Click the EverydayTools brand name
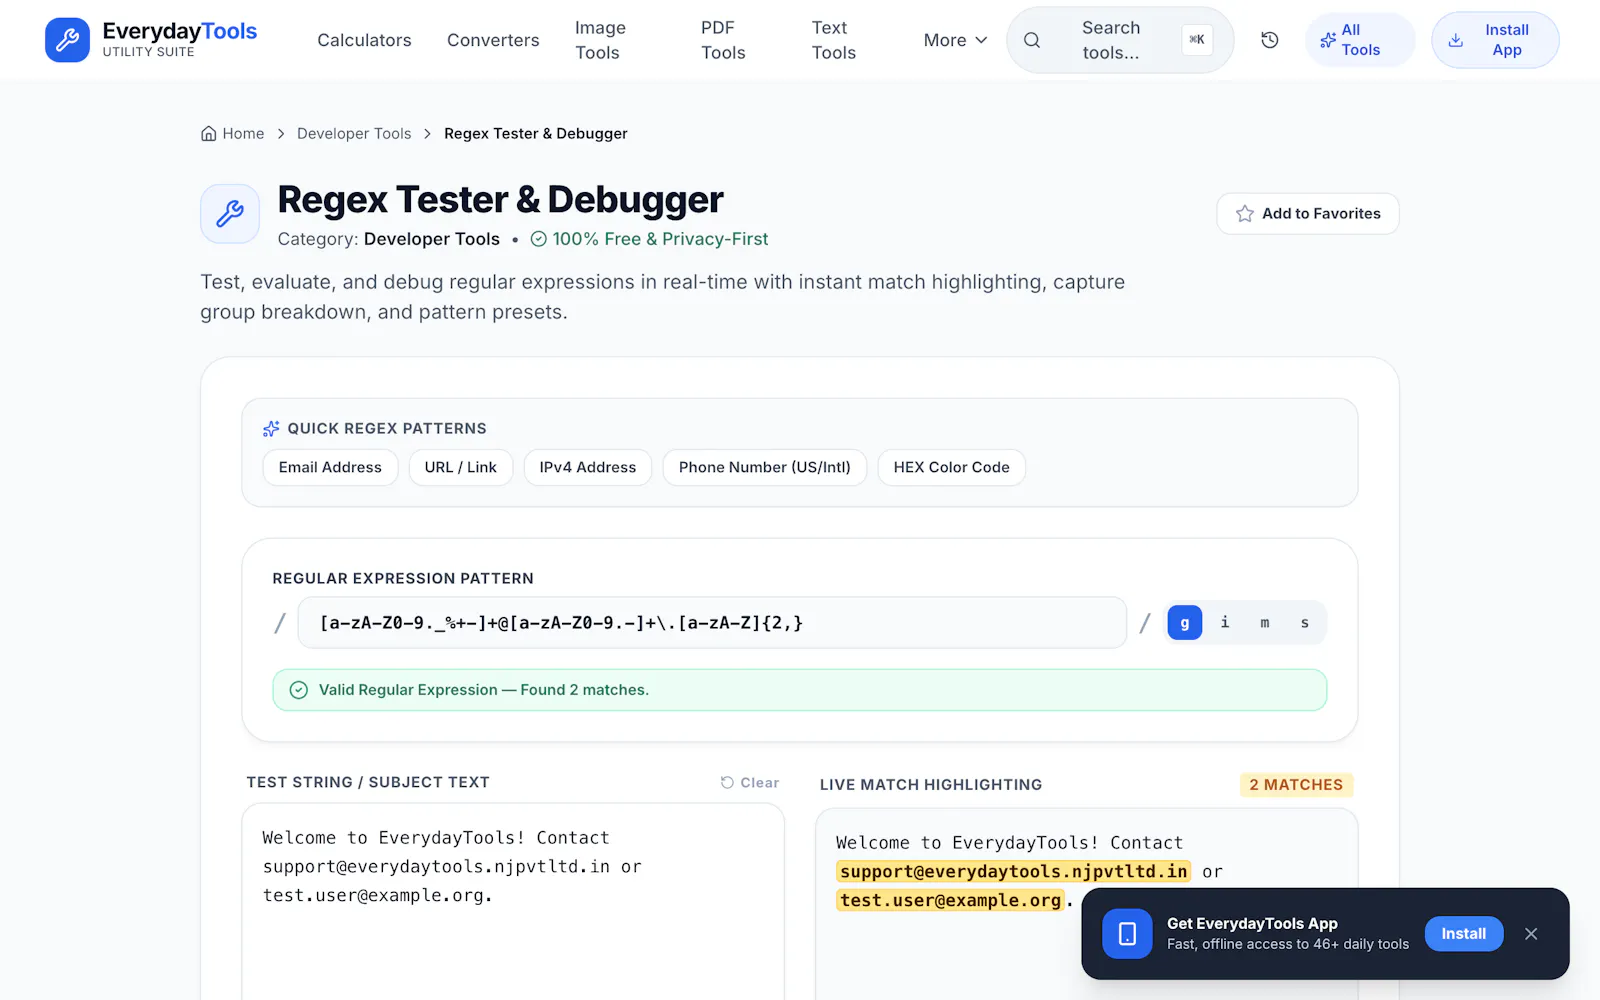The height and width of the screenshot is (1000, 1600). [x=180, y=32]
